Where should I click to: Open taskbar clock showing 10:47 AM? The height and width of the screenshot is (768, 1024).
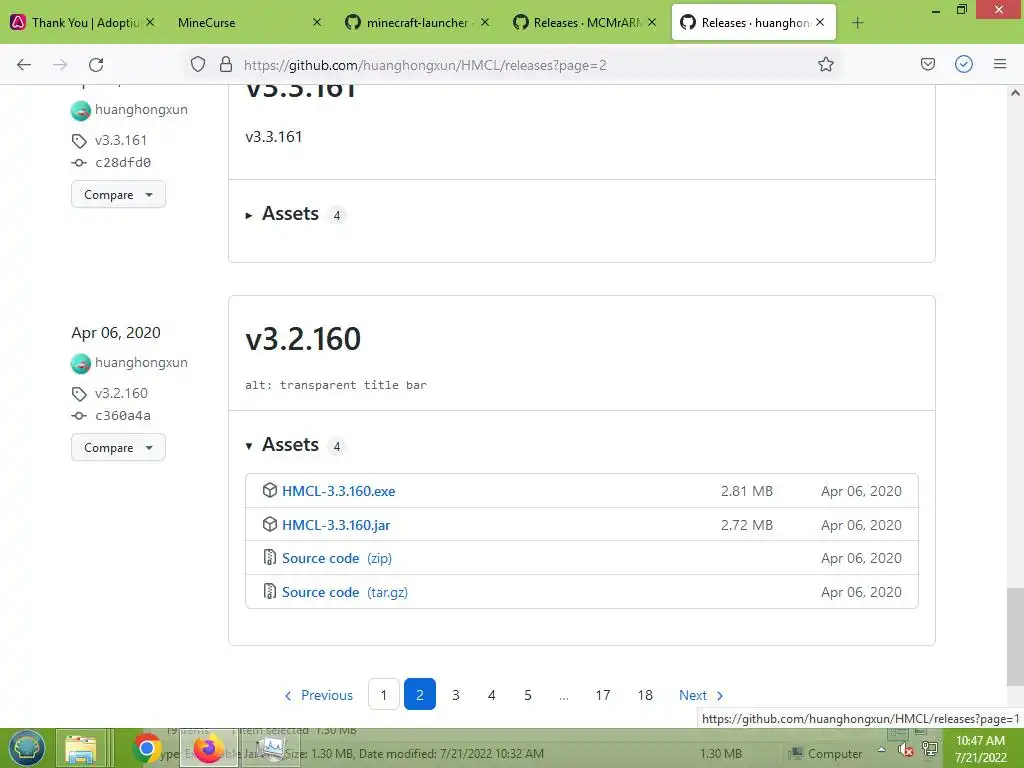coord(980,749)
